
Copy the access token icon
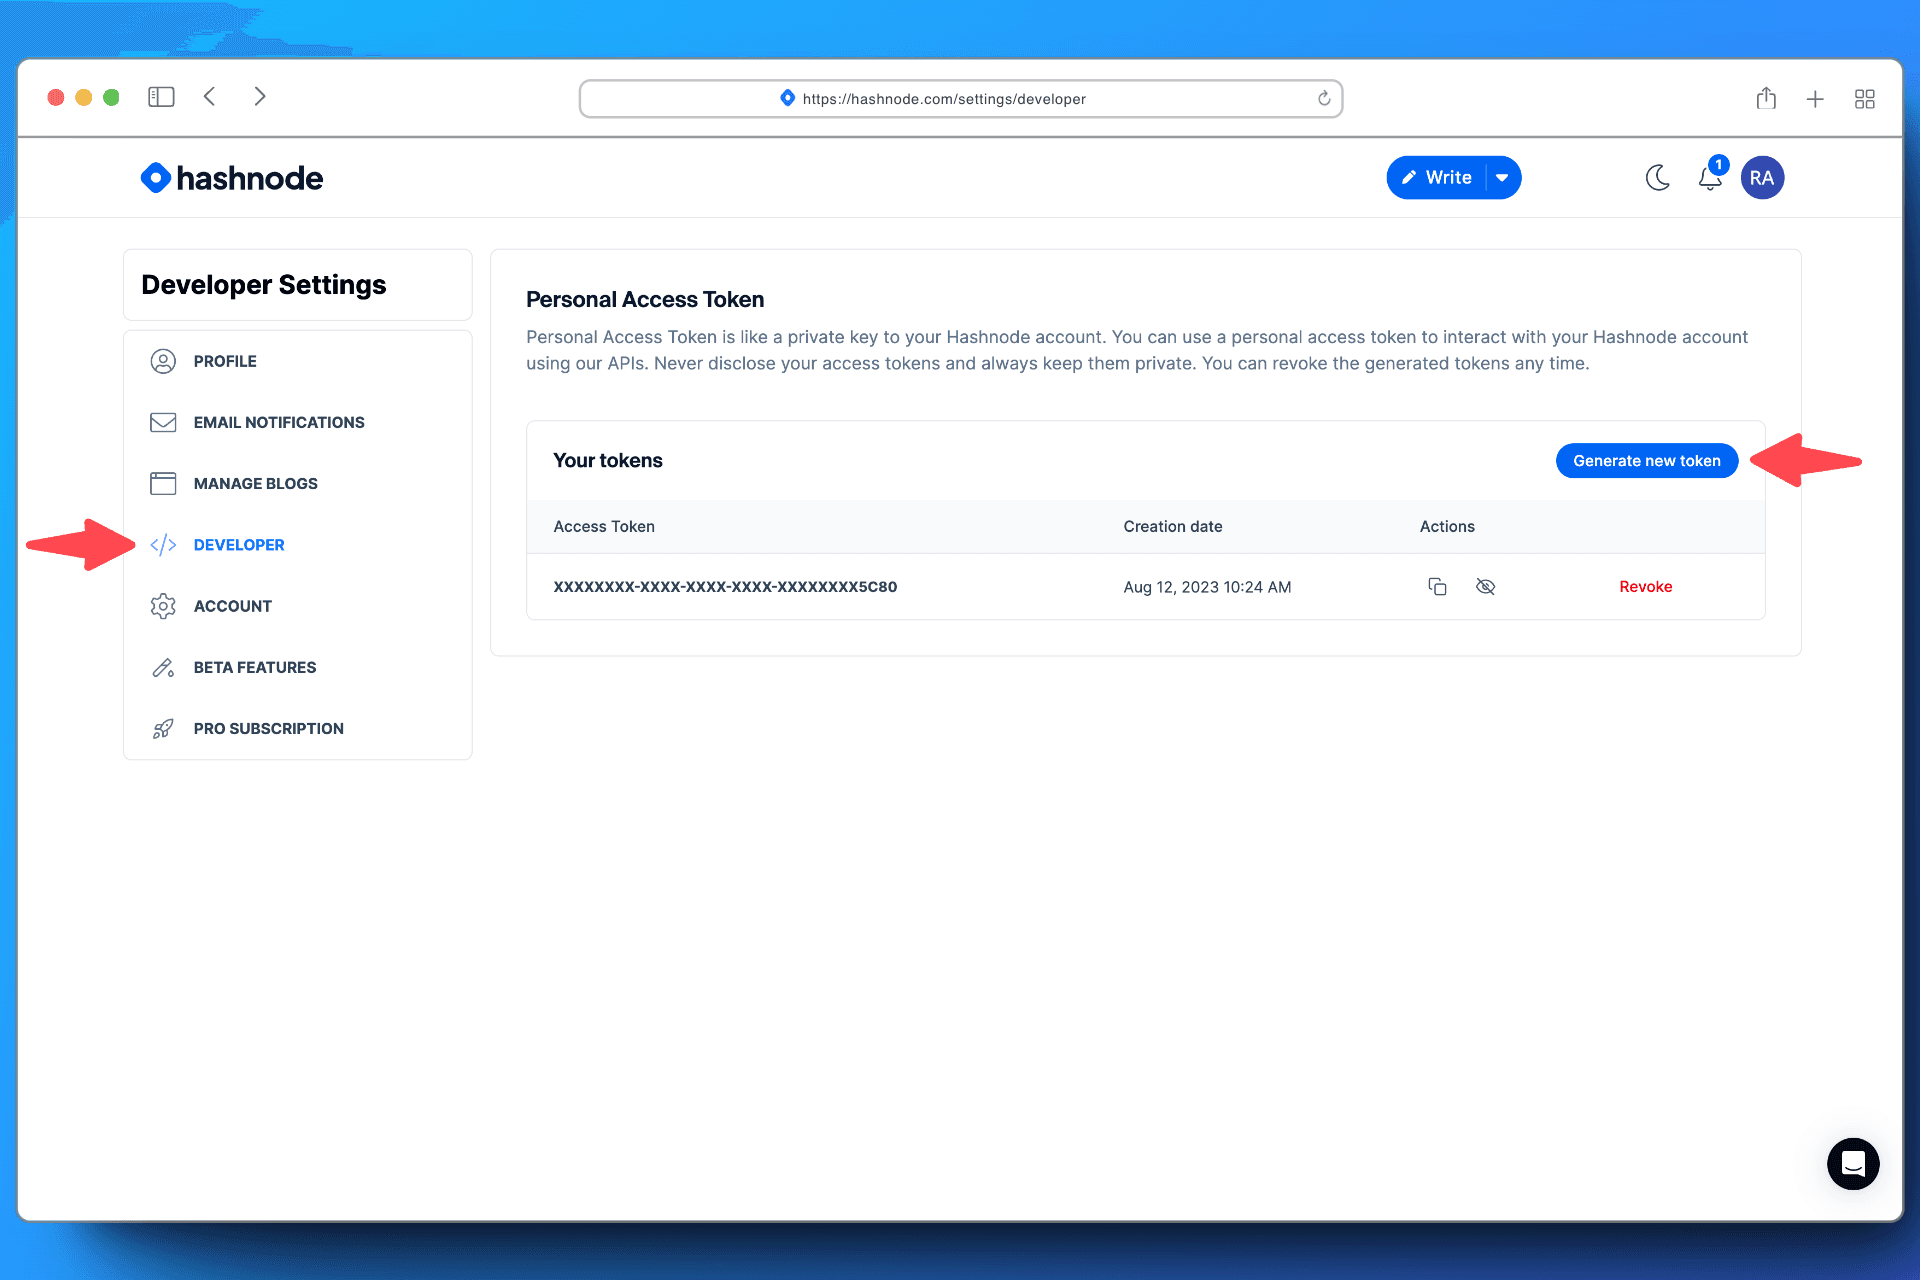pos(1437,587)
